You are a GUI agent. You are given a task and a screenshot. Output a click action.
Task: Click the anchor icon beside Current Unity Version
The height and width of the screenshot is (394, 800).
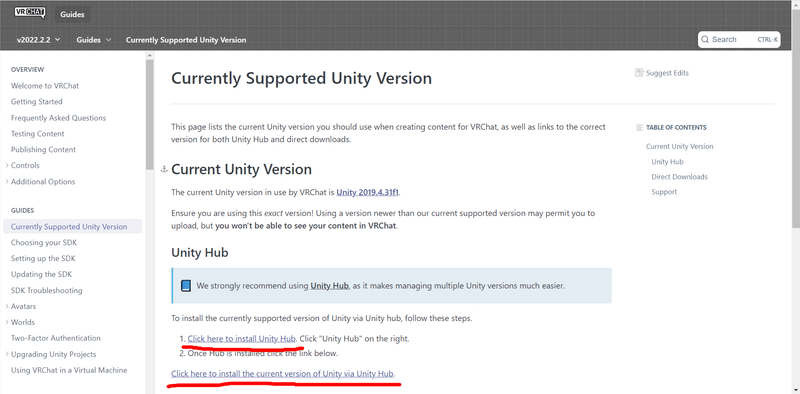164,169
